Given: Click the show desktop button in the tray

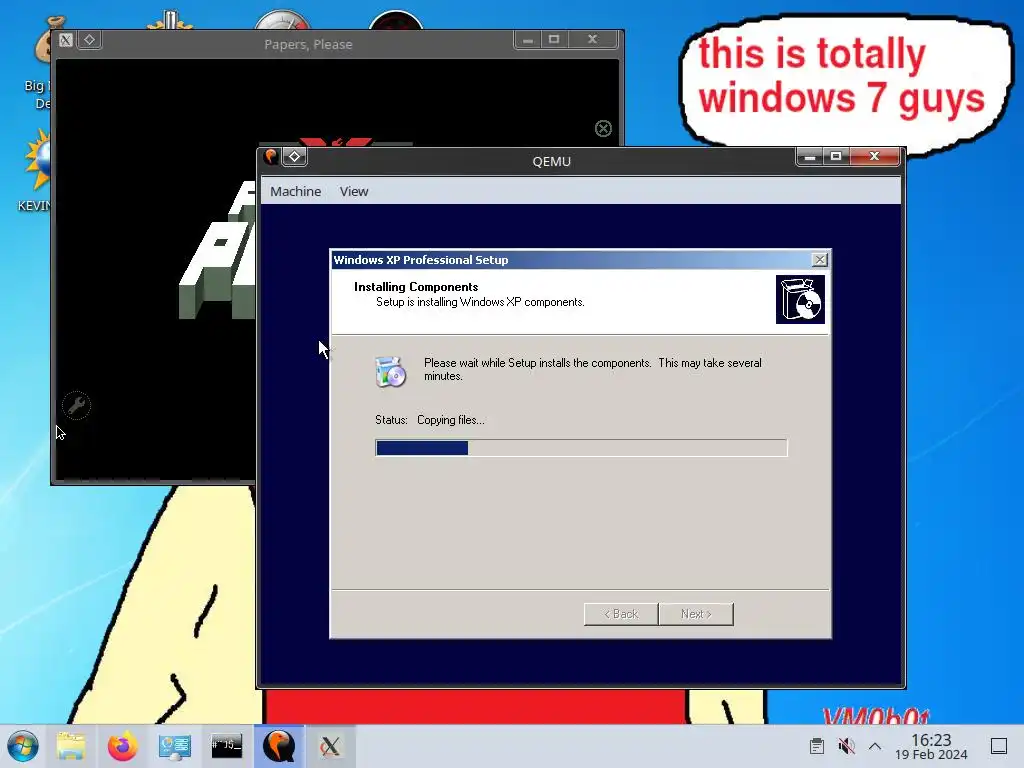Looking at the screenshot, I should [x=999, y=746].
